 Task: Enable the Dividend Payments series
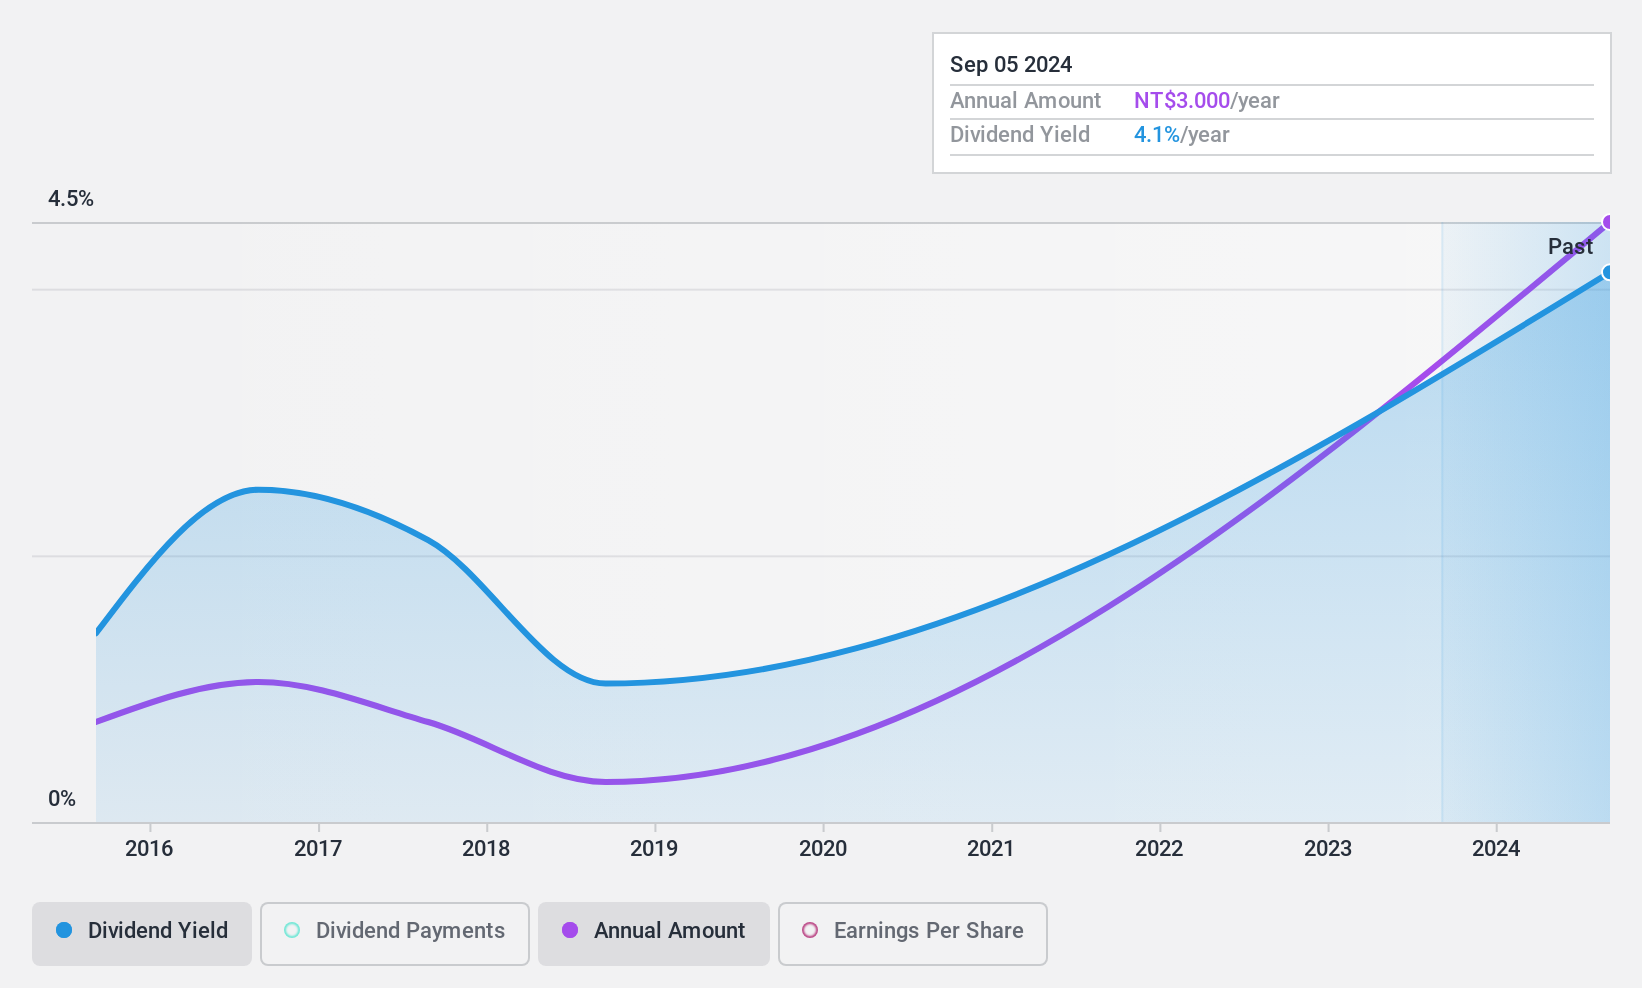pos(395,934)
